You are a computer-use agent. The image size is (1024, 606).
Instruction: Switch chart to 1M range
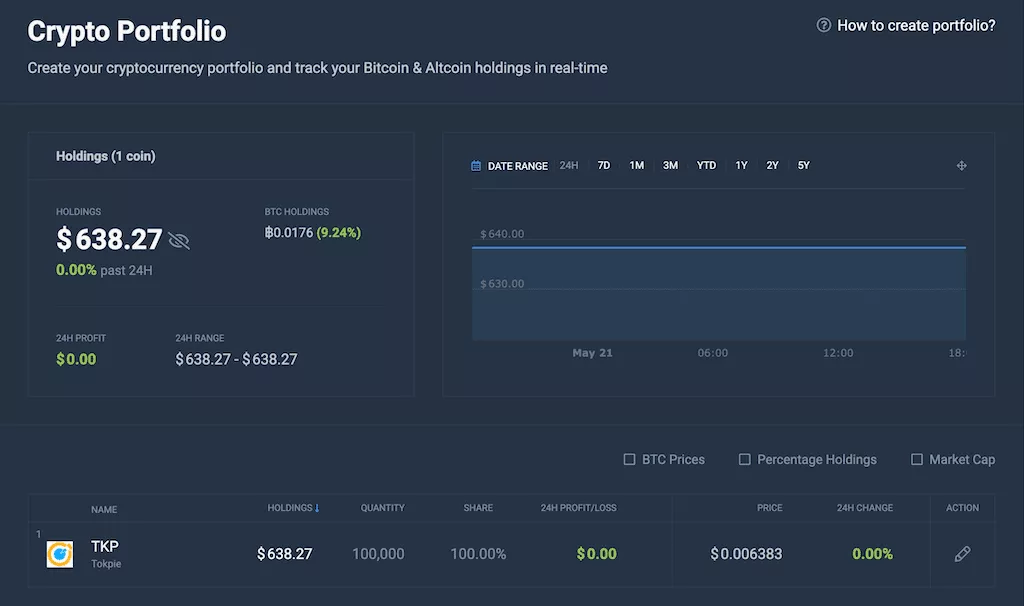pyautogui.click(x=637, y=165)
